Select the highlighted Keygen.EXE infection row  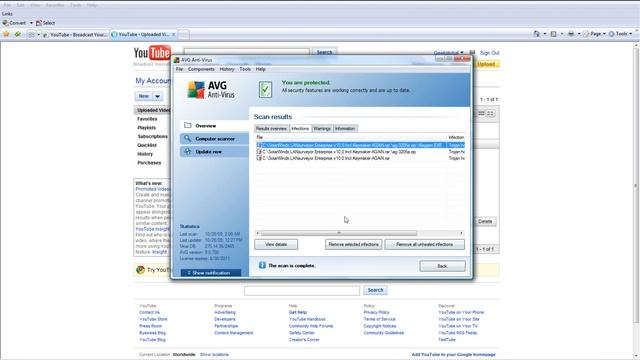(360, 145)
